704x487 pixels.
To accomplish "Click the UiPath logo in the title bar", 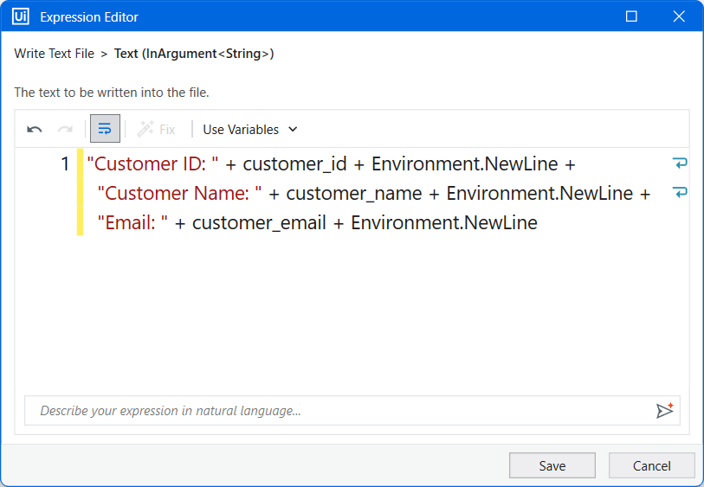I will click(21, 17).
